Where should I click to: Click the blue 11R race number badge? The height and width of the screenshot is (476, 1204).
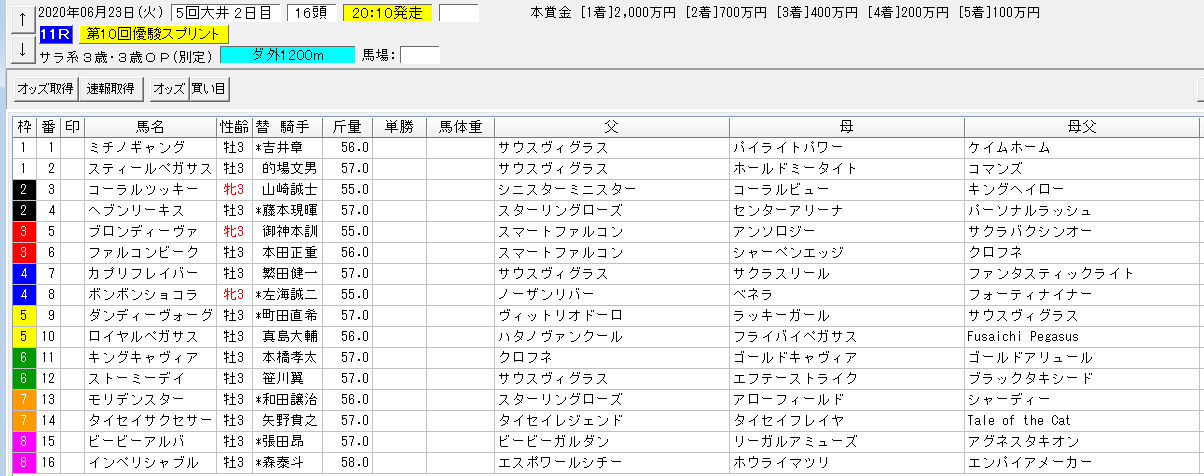click(x=53, y=34)
